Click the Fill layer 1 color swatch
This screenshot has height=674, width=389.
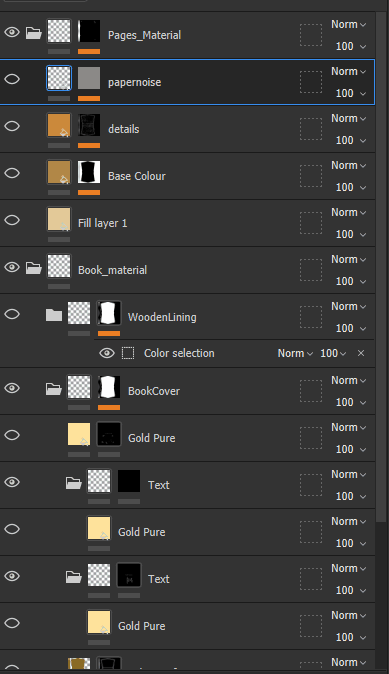[58, 219]
